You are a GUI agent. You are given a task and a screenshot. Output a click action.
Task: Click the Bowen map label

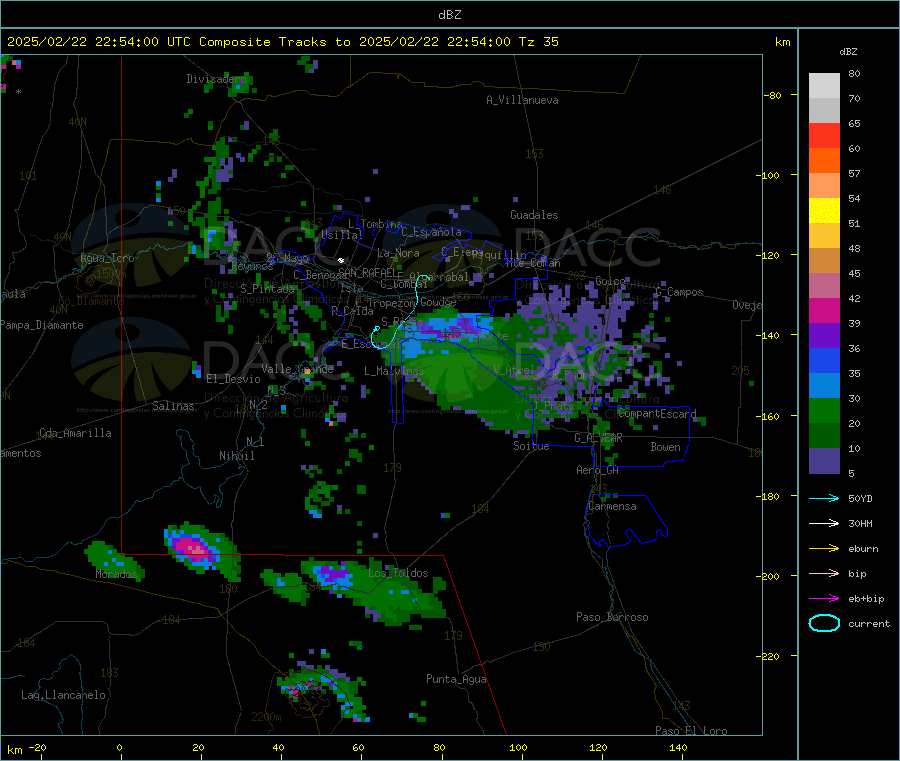tap(665, 447)
